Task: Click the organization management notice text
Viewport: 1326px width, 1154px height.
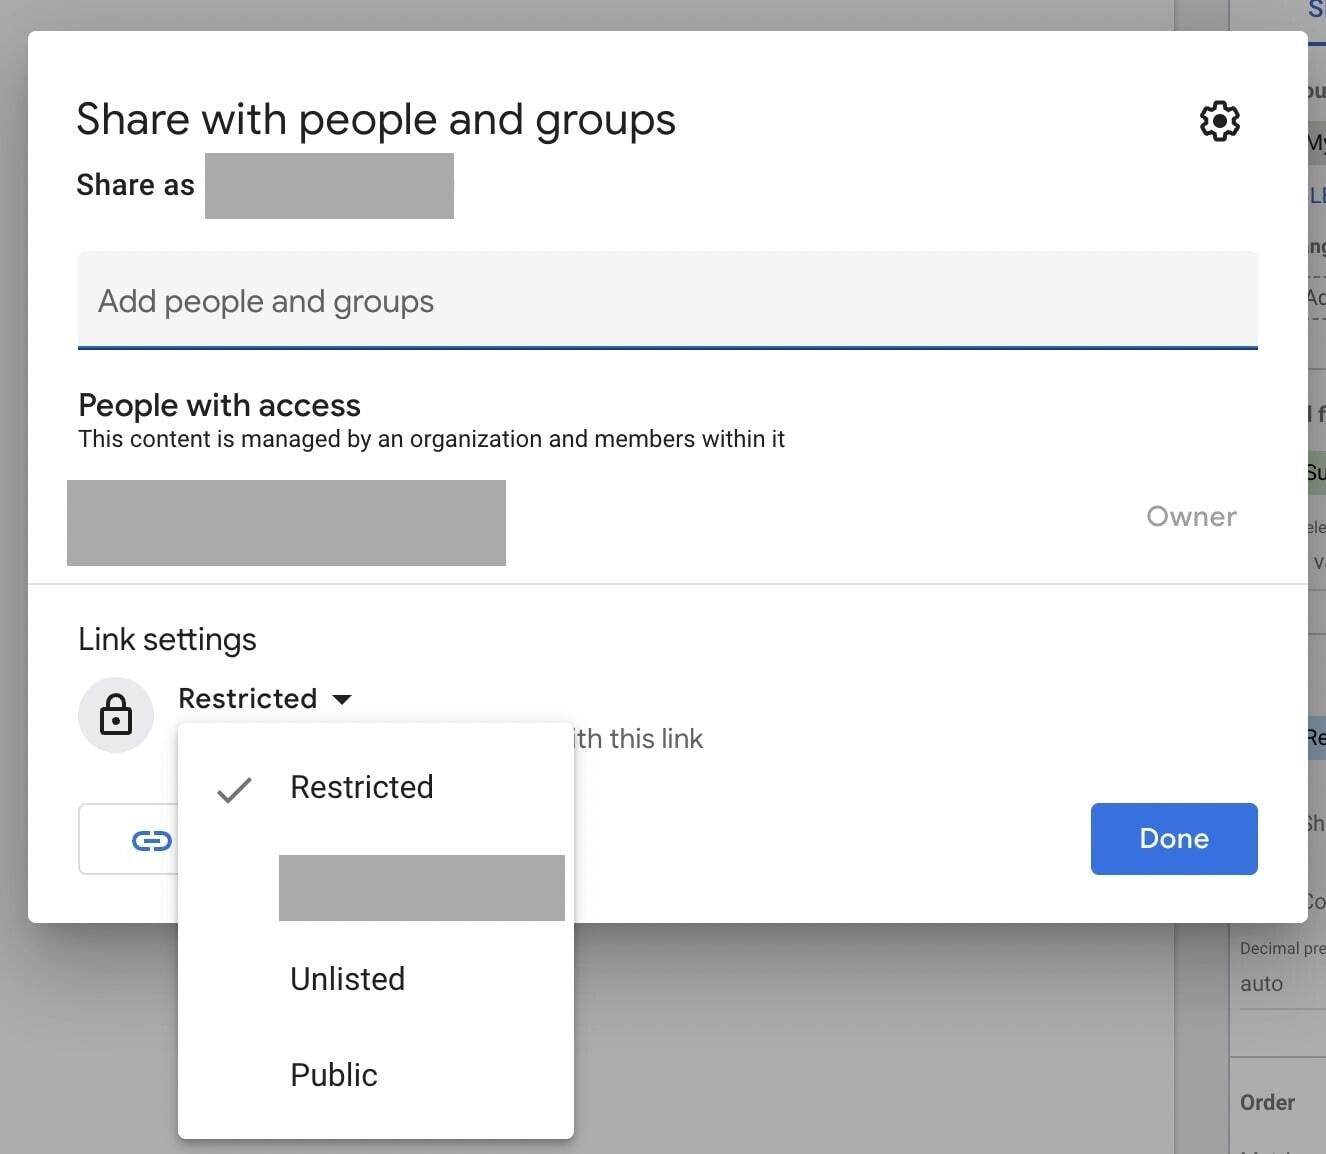Action: (432, 439)
